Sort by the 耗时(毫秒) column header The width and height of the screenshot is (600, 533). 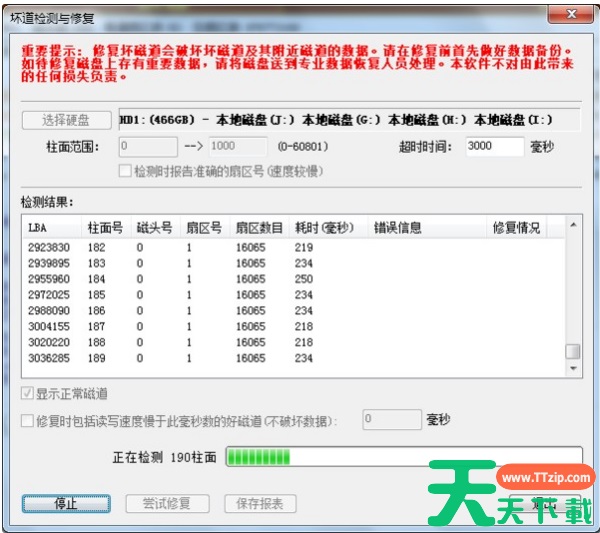coord(326,228)
